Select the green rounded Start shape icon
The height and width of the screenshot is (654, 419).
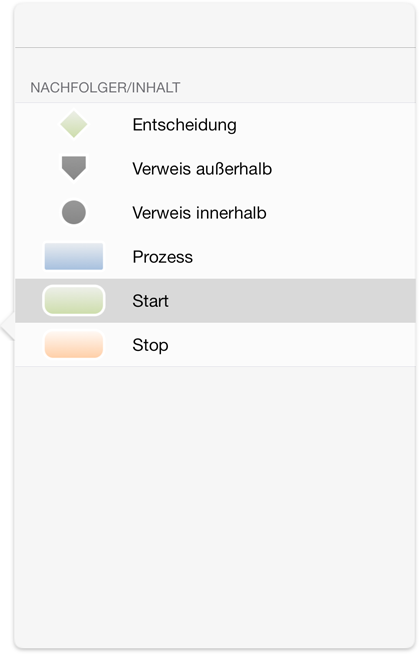74,300
